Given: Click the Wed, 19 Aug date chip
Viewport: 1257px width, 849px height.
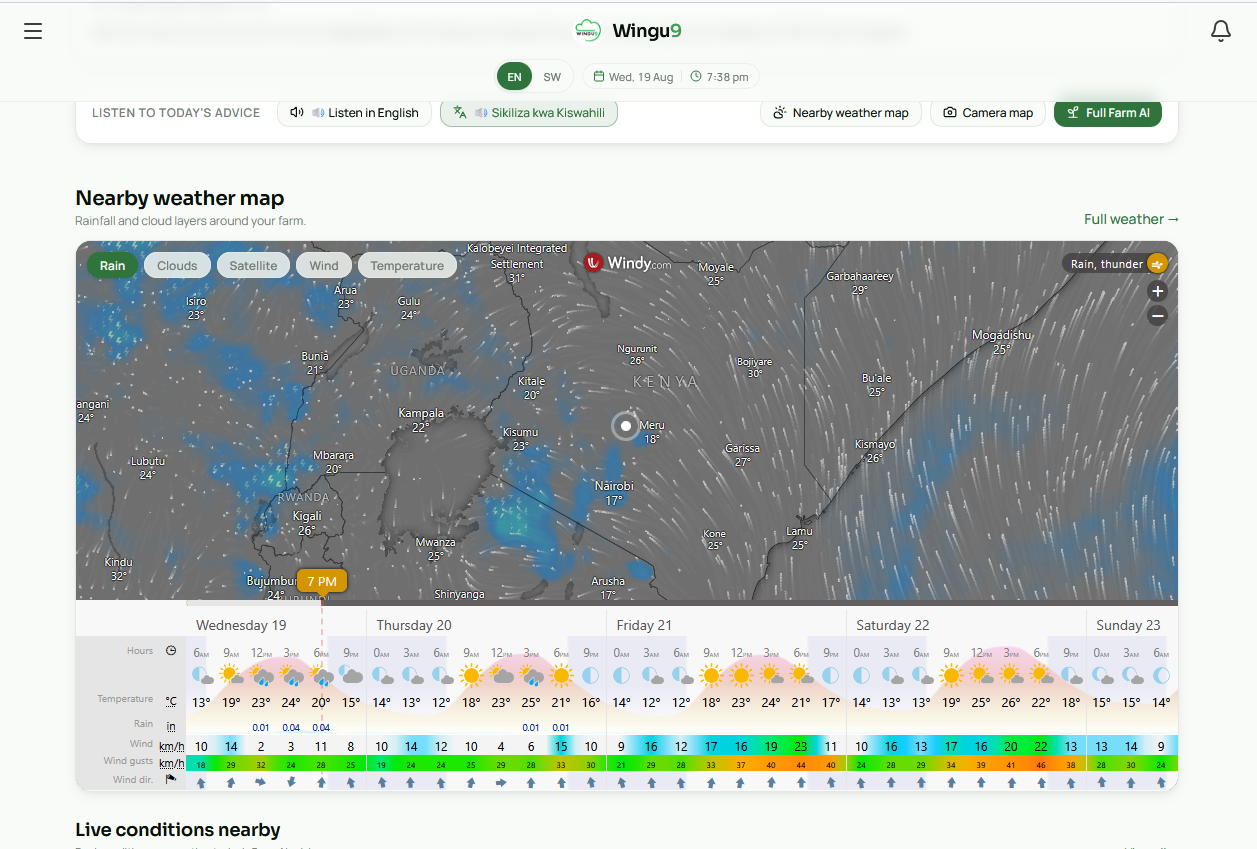Looking at the screenshot, I should pyautogui.click(x=633, y=77).
